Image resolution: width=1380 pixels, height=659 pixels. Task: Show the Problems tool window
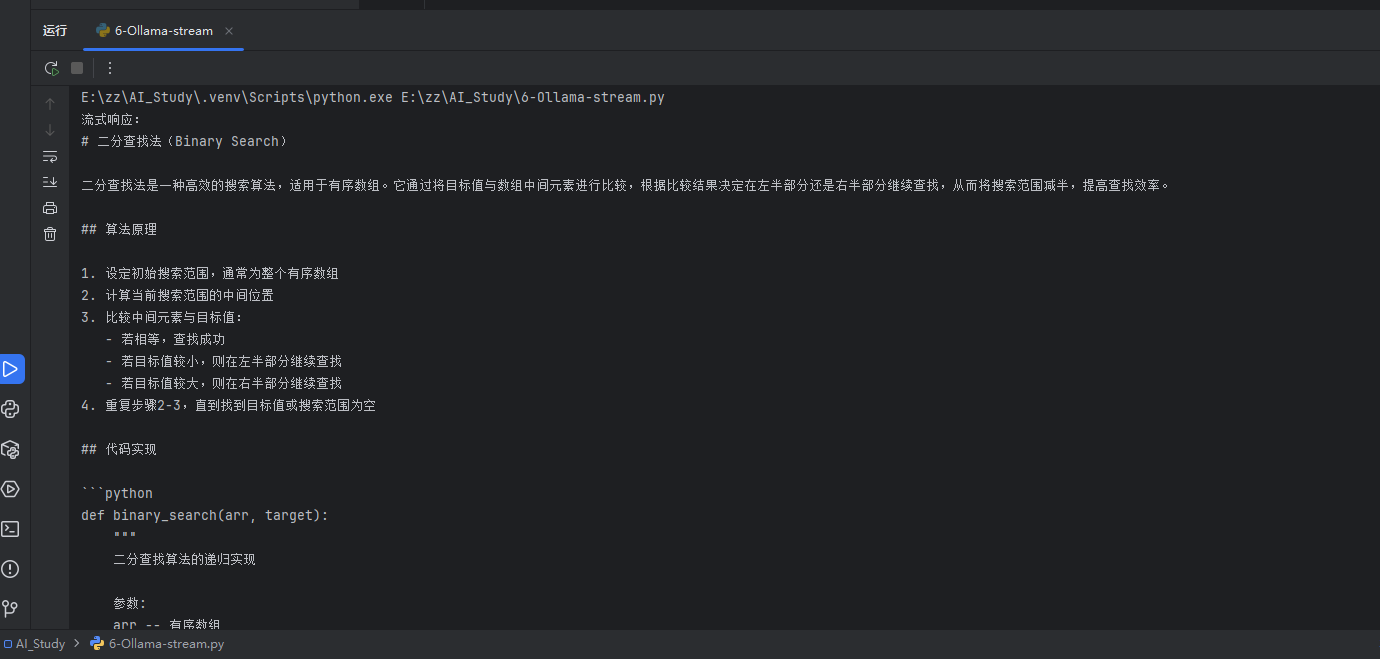[11, 569]
